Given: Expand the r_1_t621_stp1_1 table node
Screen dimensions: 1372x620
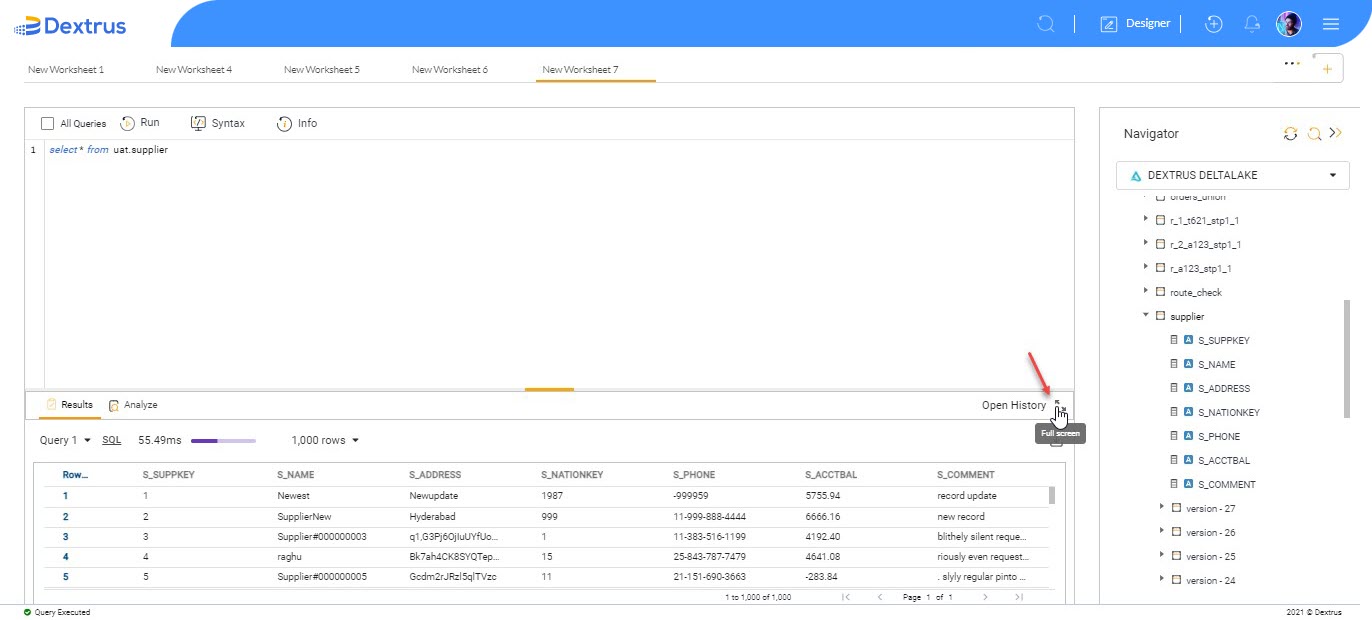Looking at the screenshot, I should [1146, 220].
